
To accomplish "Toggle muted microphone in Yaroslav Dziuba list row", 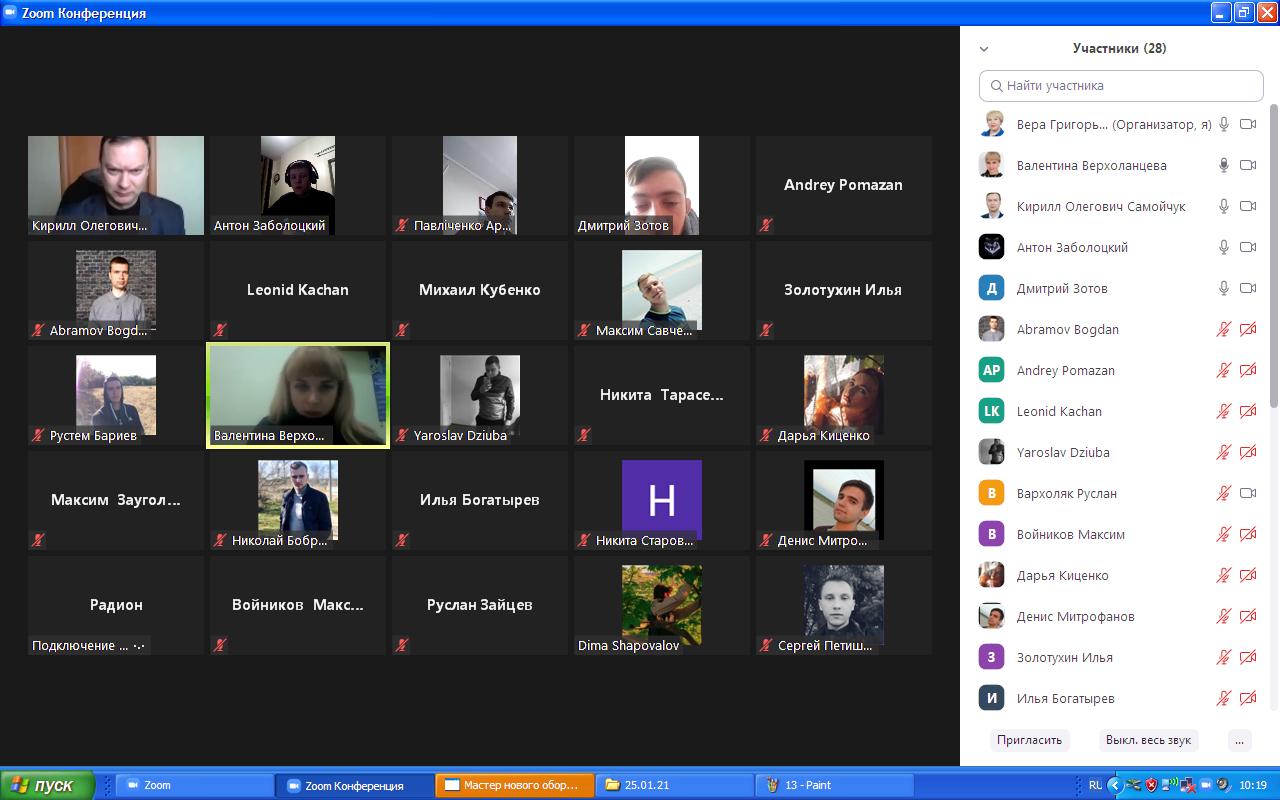I will [1223, 452].
